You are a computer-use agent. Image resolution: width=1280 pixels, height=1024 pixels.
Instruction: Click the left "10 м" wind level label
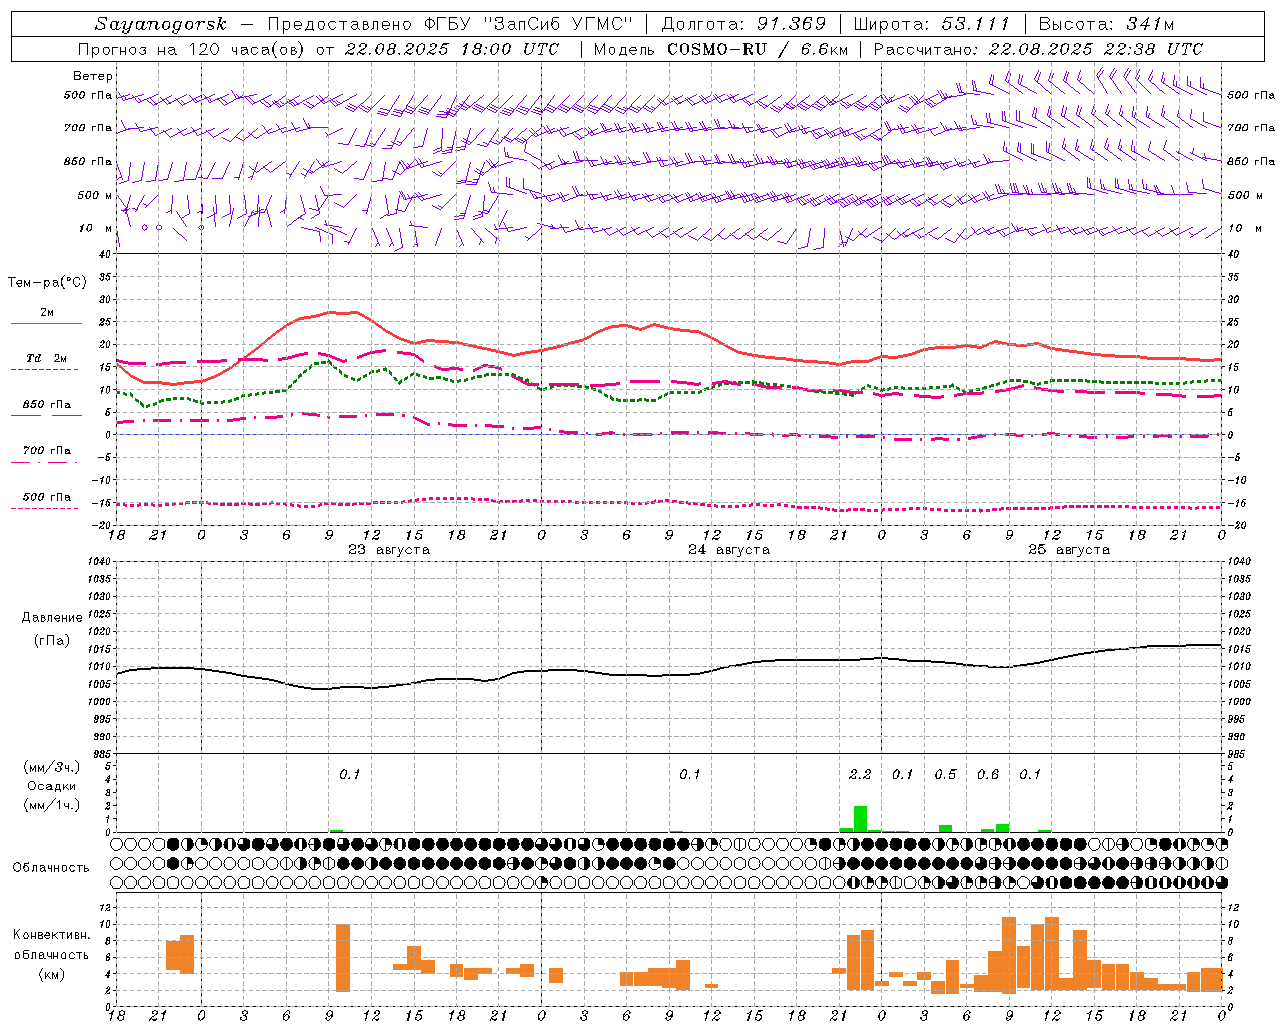coord(96,228)
